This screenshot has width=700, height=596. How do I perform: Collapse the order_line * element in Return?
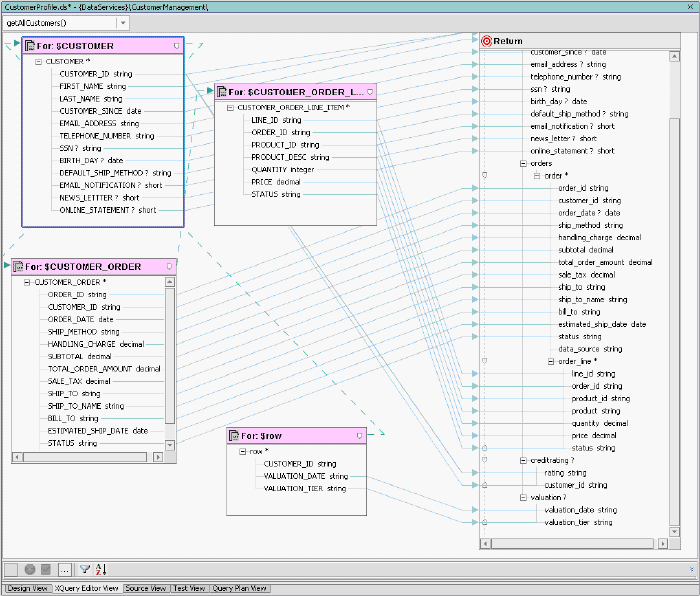coord(551,361)
